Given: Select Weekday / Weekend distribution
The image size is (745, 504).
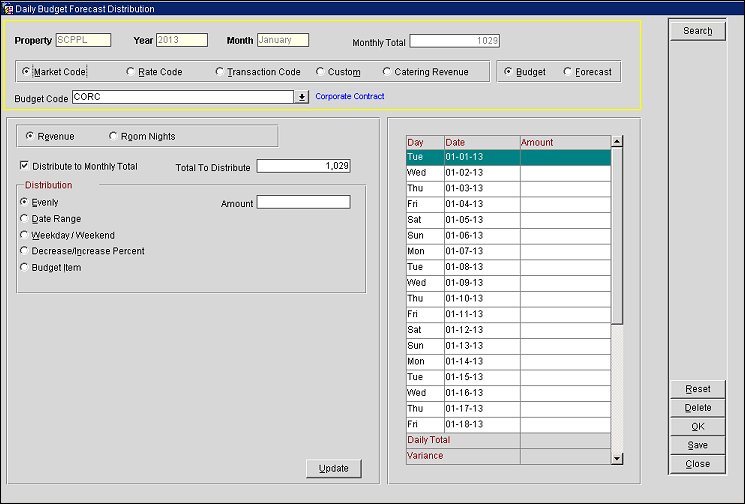Looking at the screenshot, I should tap(25, 235).
